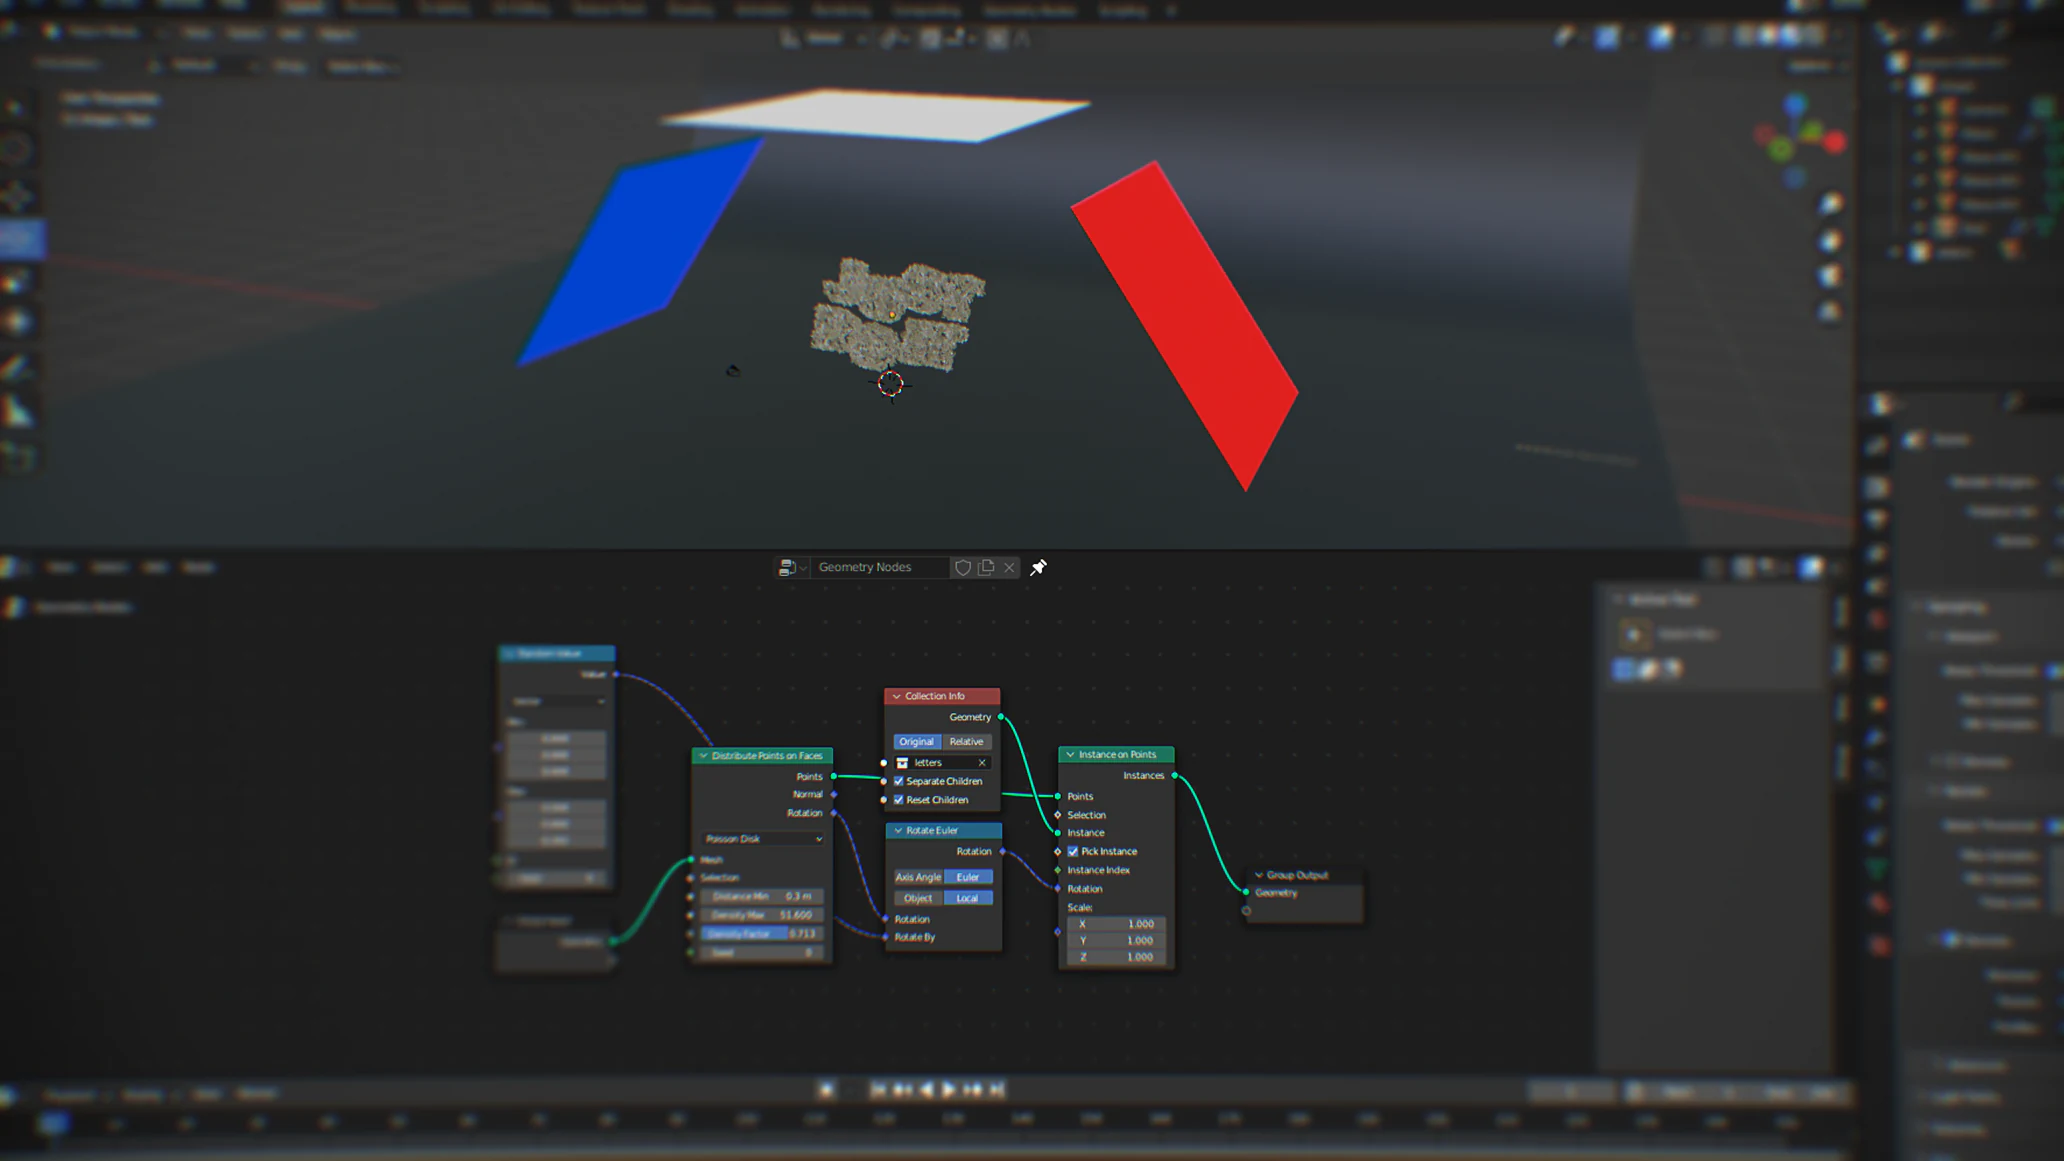Uncheck Reset Children checkbox
The image size is (2064, 1161).
(x=898, y=800)
